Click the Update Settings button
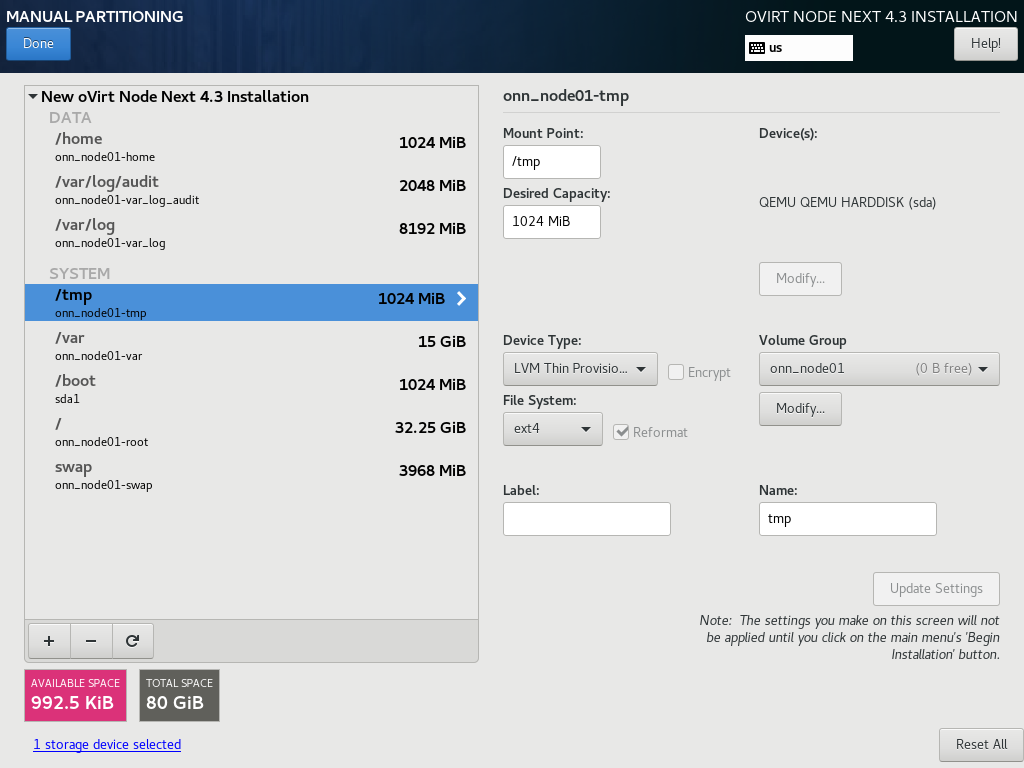 point(936,589)
